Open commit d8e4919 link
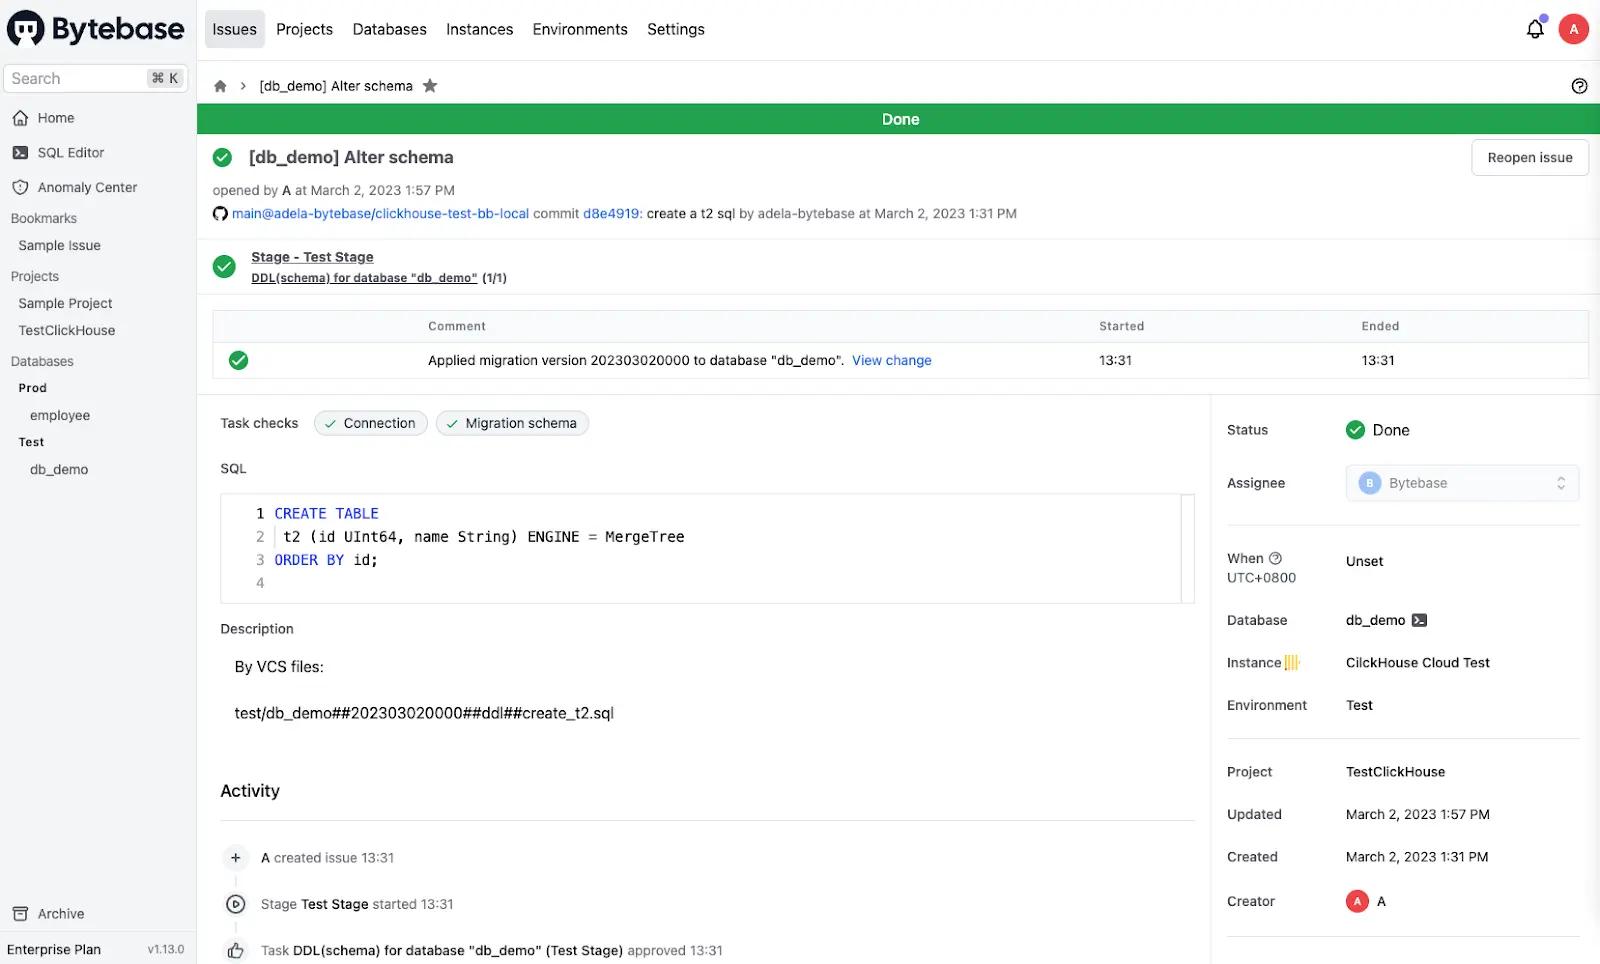The width and height of the screenshot is (1600, 964). tap(610, 213)
